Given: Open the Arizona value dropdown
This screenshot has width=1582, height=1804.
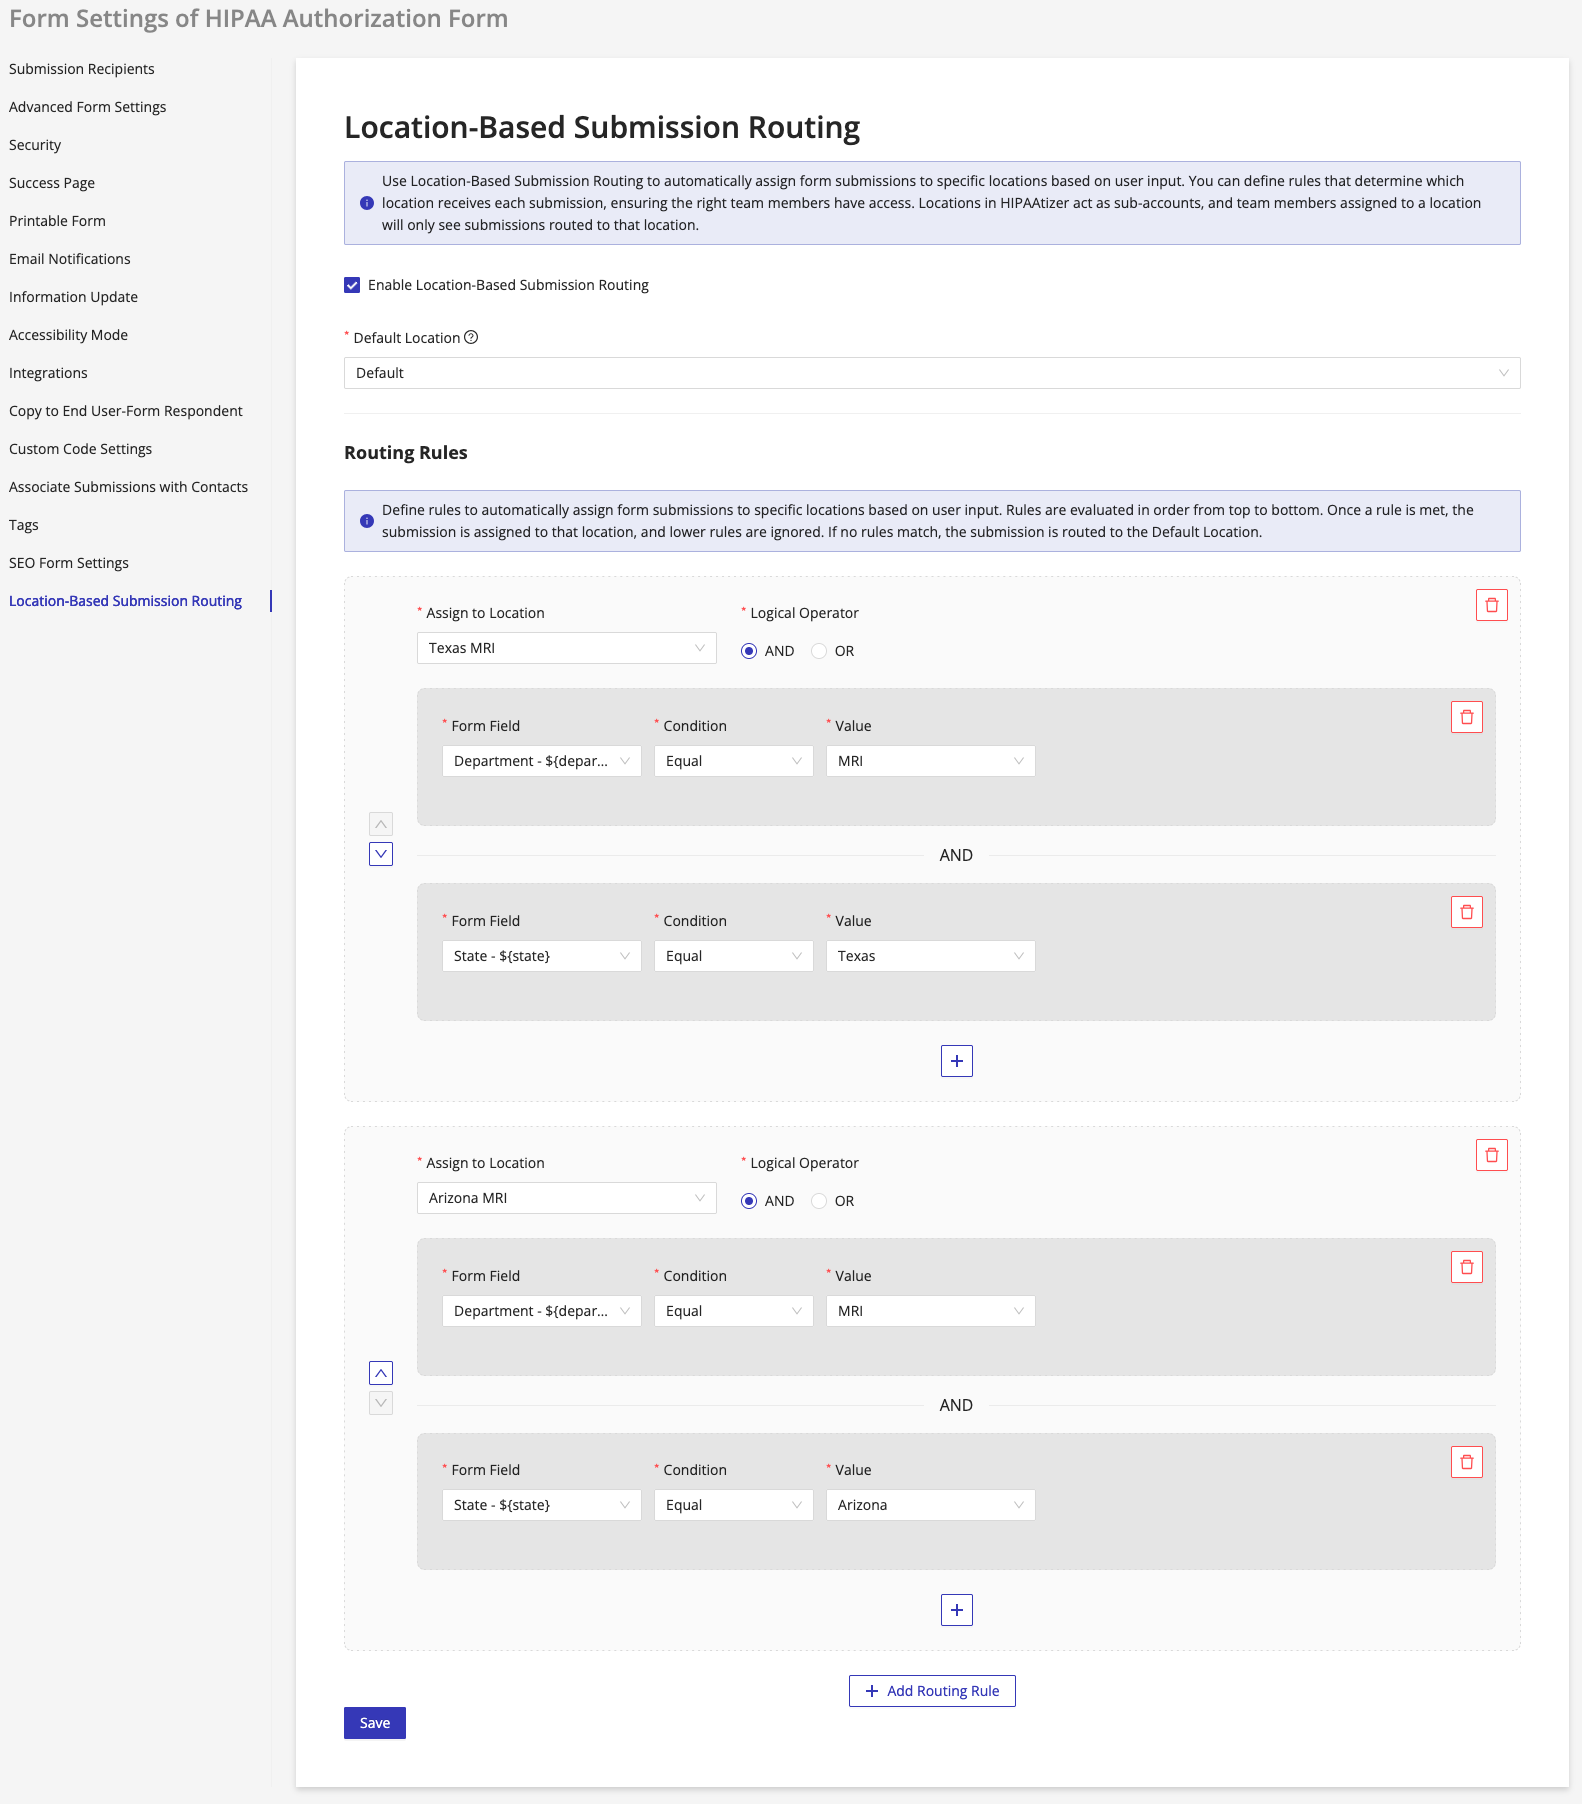Looking at the screenshot, I should pyautogui.click(x=930, y=1505).
